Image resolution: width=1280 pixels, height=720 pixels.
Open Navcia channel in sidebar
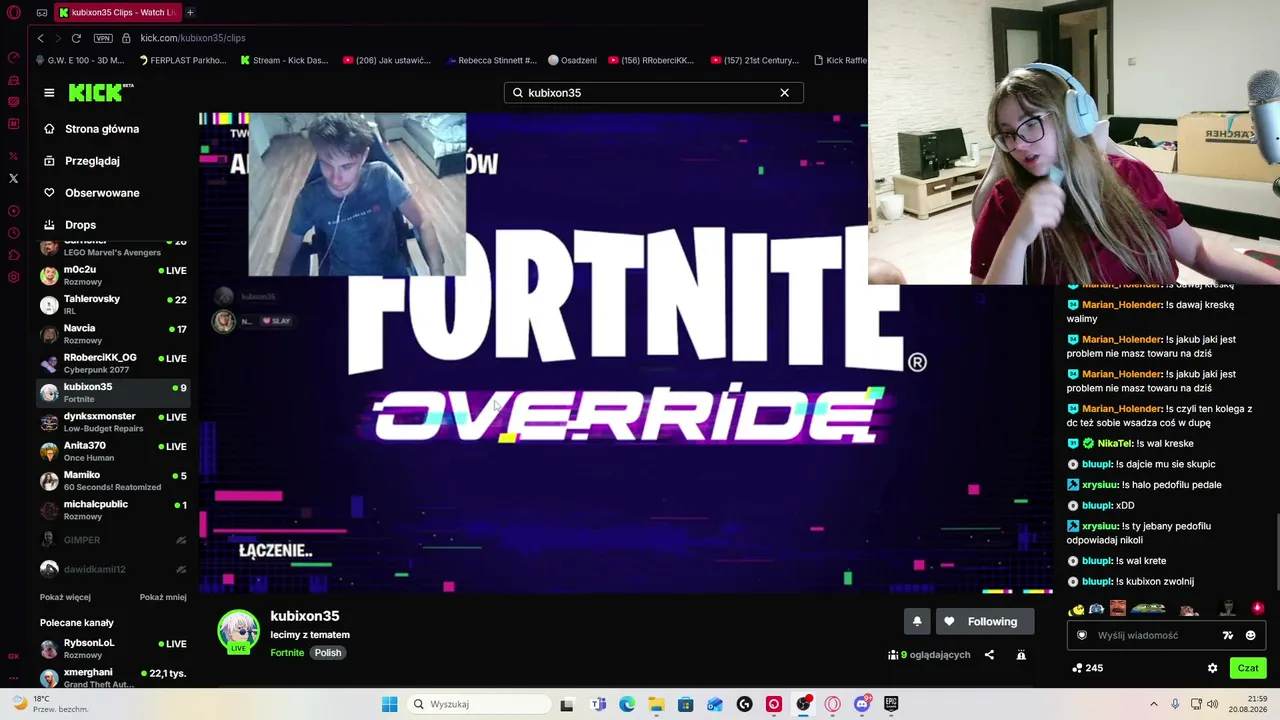click(x=113, y=333)
